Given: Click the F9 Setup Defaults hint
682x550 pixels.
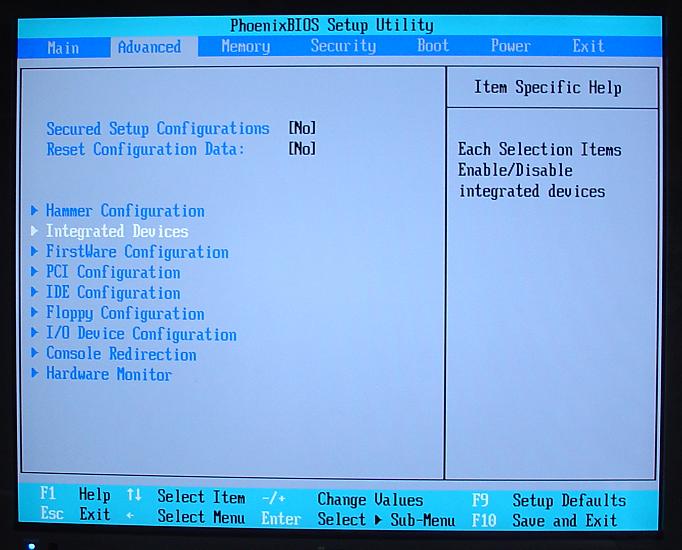Looking at the screenshot, I should click(x=549, y=500).
